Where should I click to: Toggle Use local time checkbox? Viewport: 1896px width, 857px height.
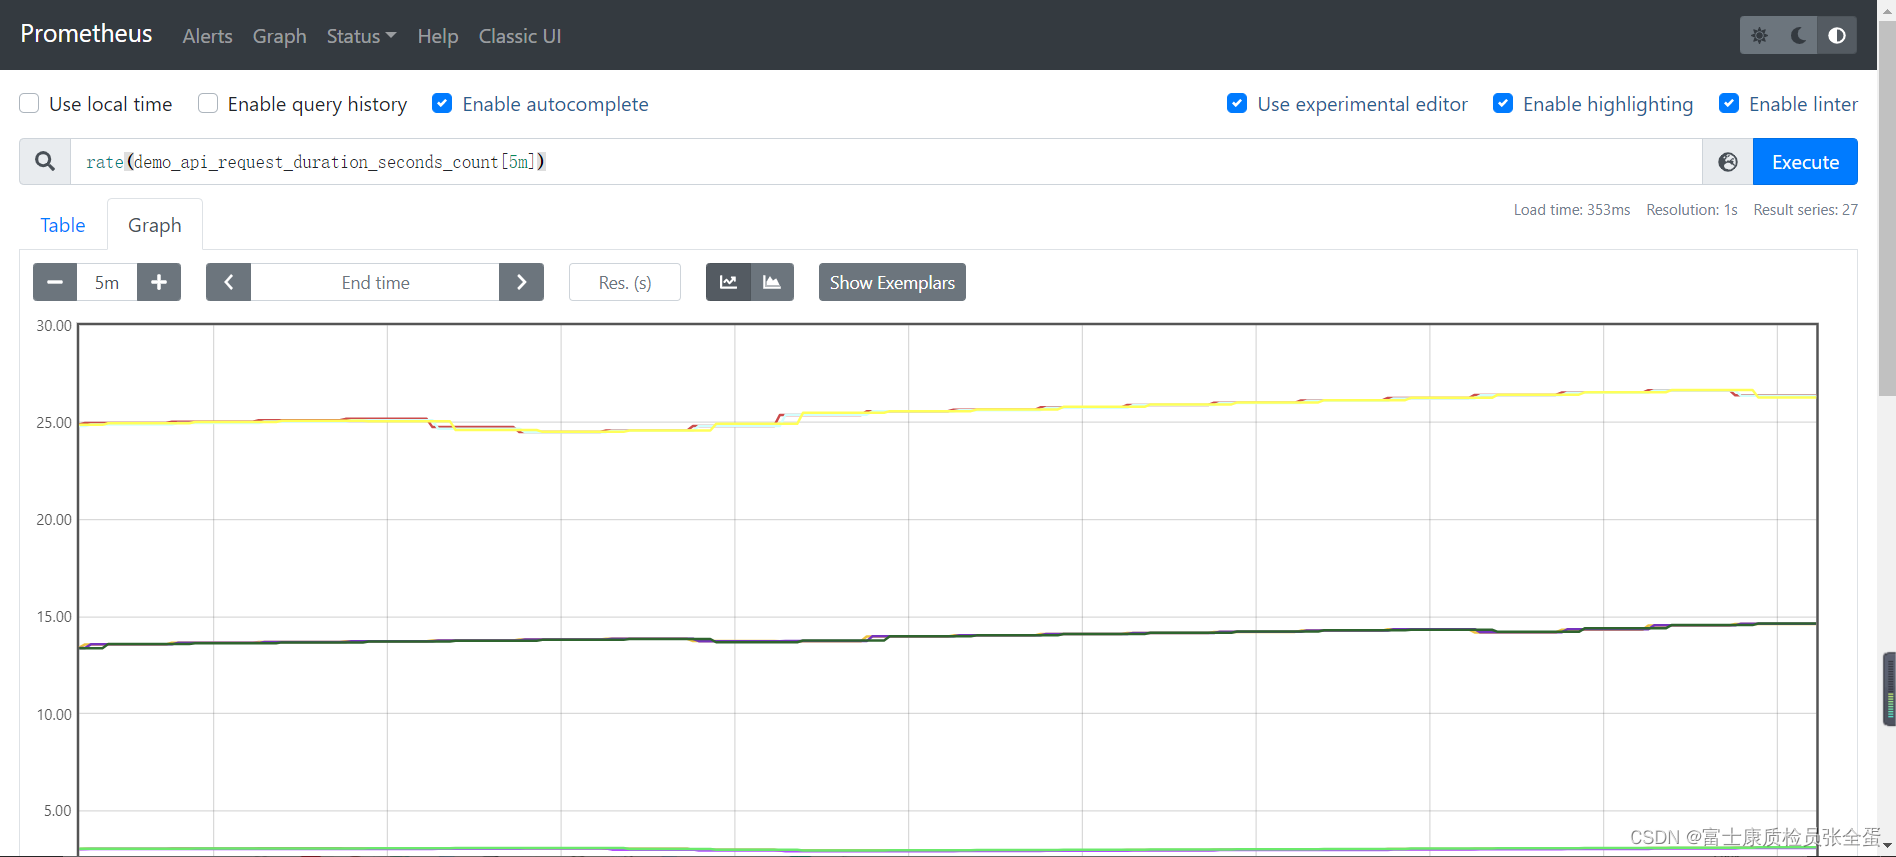(x=29, y=103)
